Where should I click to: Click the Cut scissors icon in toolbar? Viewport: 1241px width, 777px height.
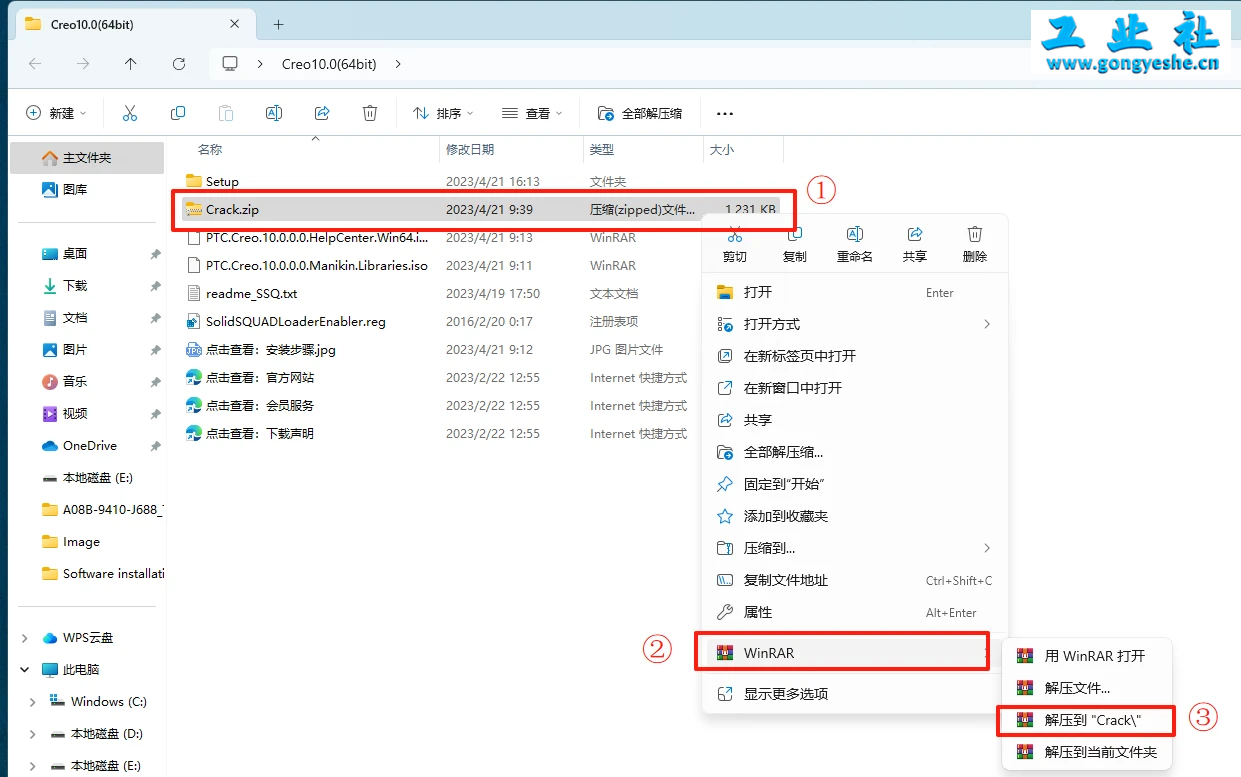130,113
